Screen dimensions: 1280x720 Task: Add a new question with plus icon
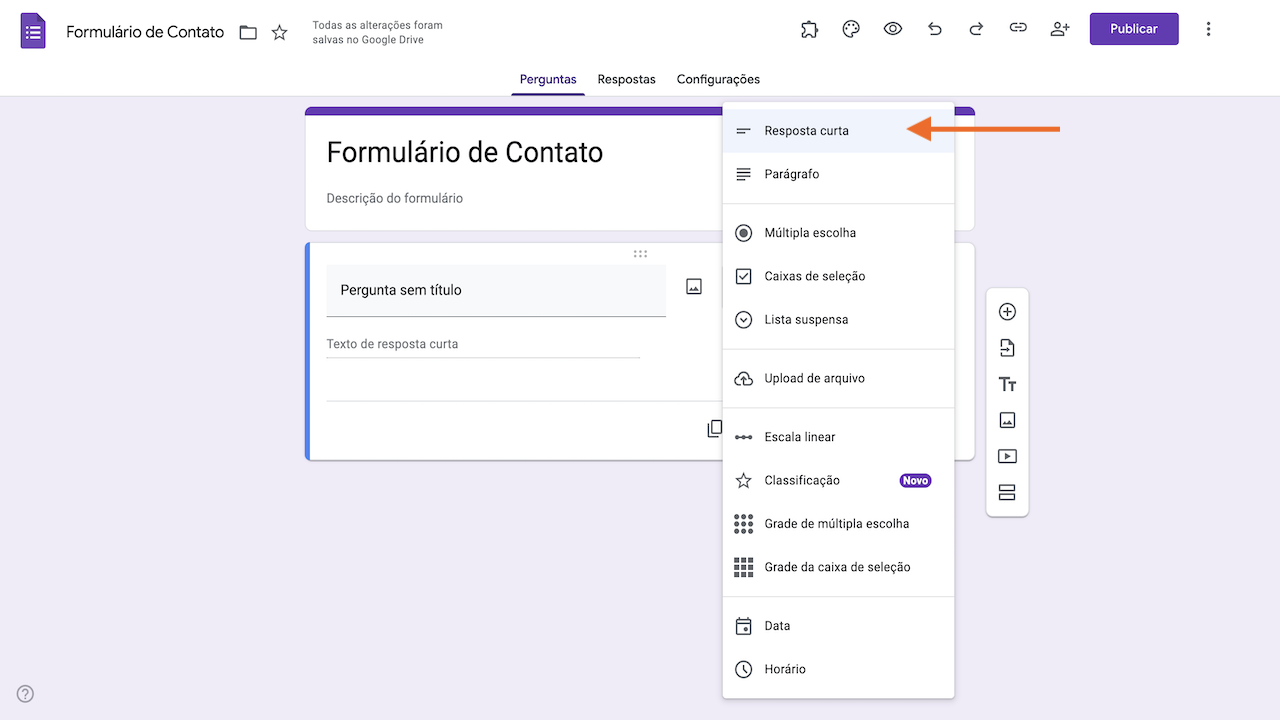[1007, 312]
